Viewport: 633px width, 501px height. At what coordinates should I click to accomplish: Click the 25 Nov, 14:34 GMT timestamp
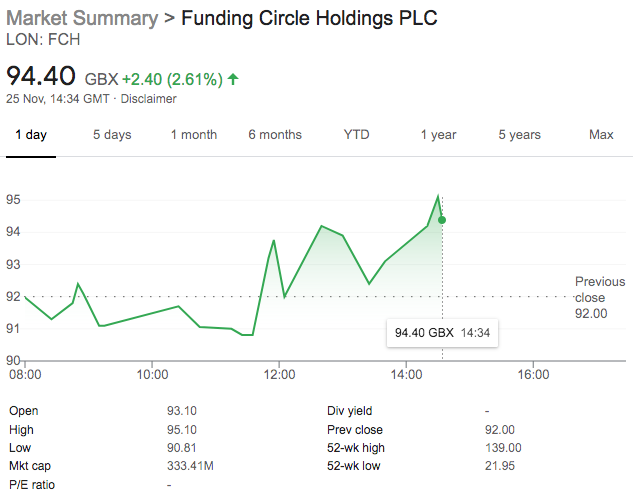click(x=58, y=99)
